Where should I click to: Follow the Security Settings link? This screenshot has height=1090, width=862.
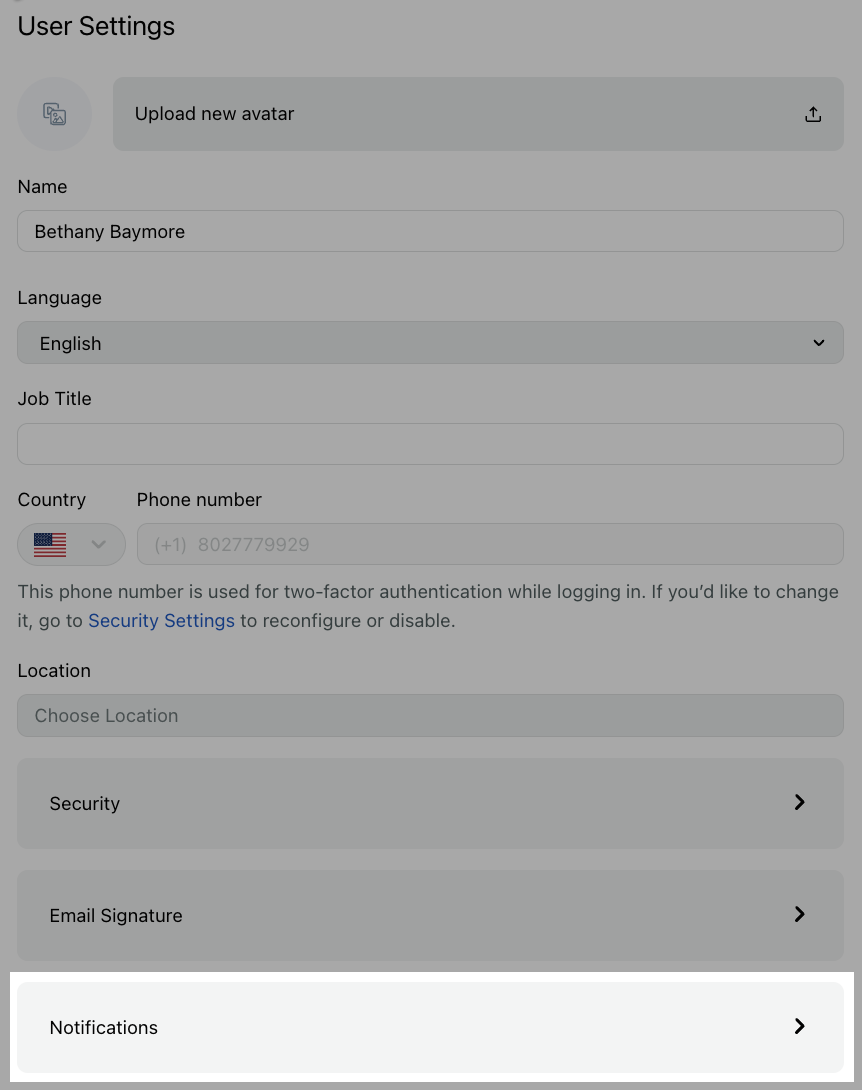pos(161,620)
